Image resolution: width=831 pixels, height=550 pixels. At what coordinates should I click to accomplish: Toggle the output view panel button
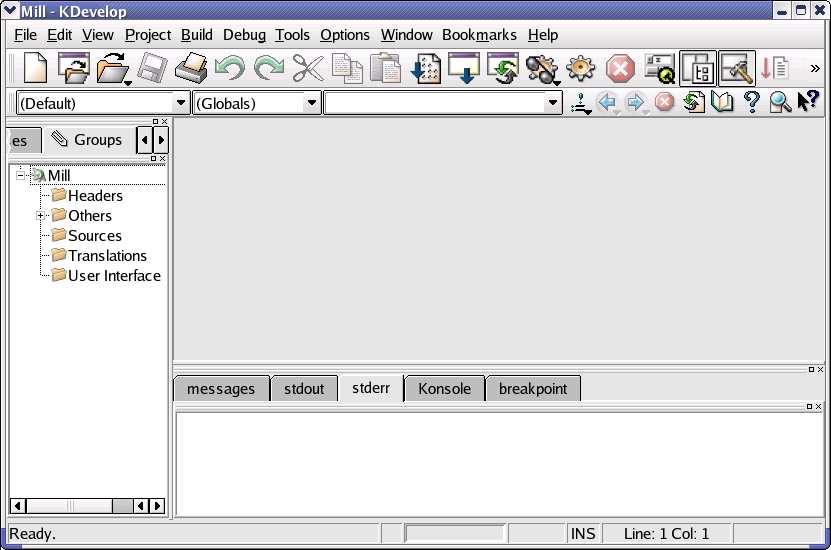click(x=737, y=68)
